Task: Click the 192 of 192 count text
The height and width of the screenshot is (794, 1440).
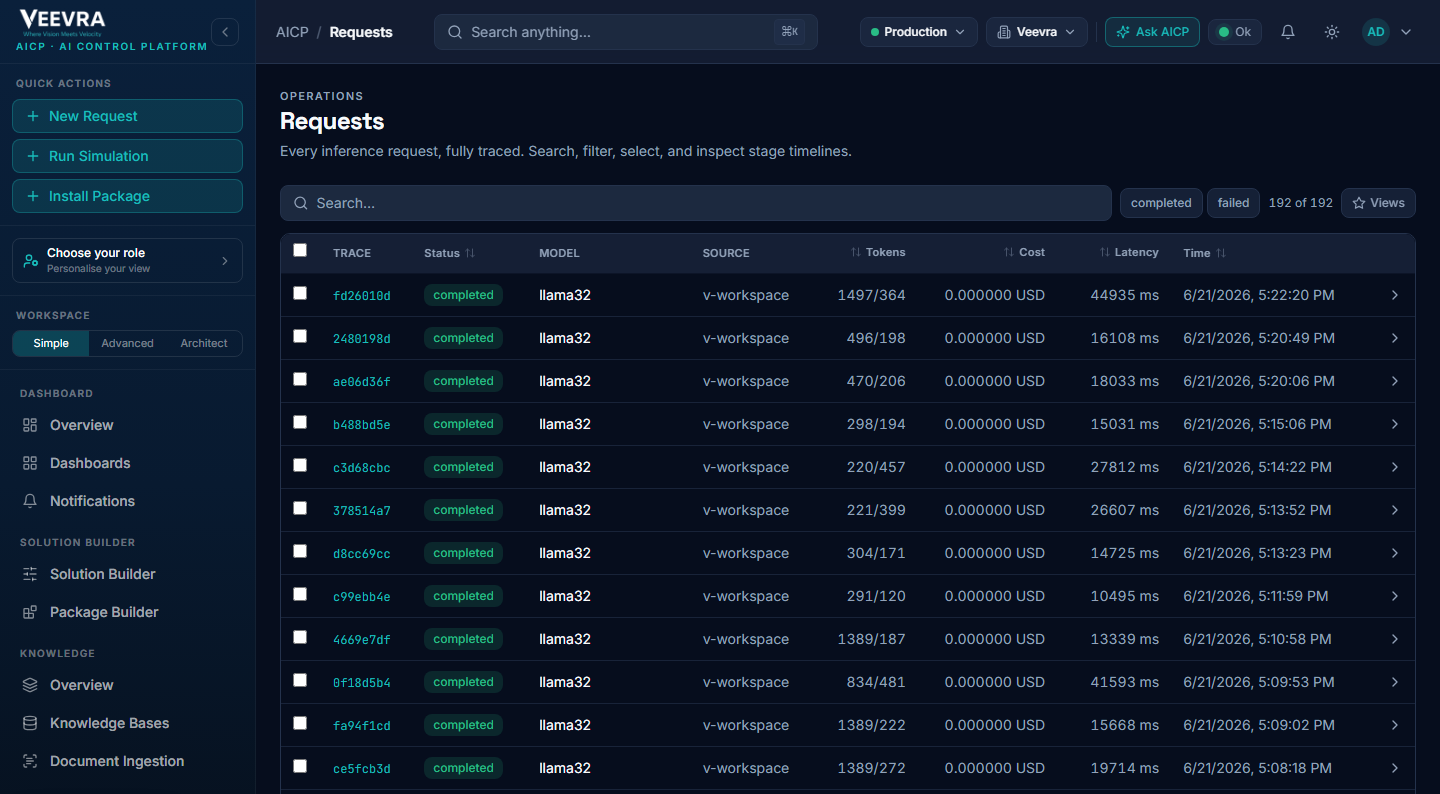Action: point(1301,203)
